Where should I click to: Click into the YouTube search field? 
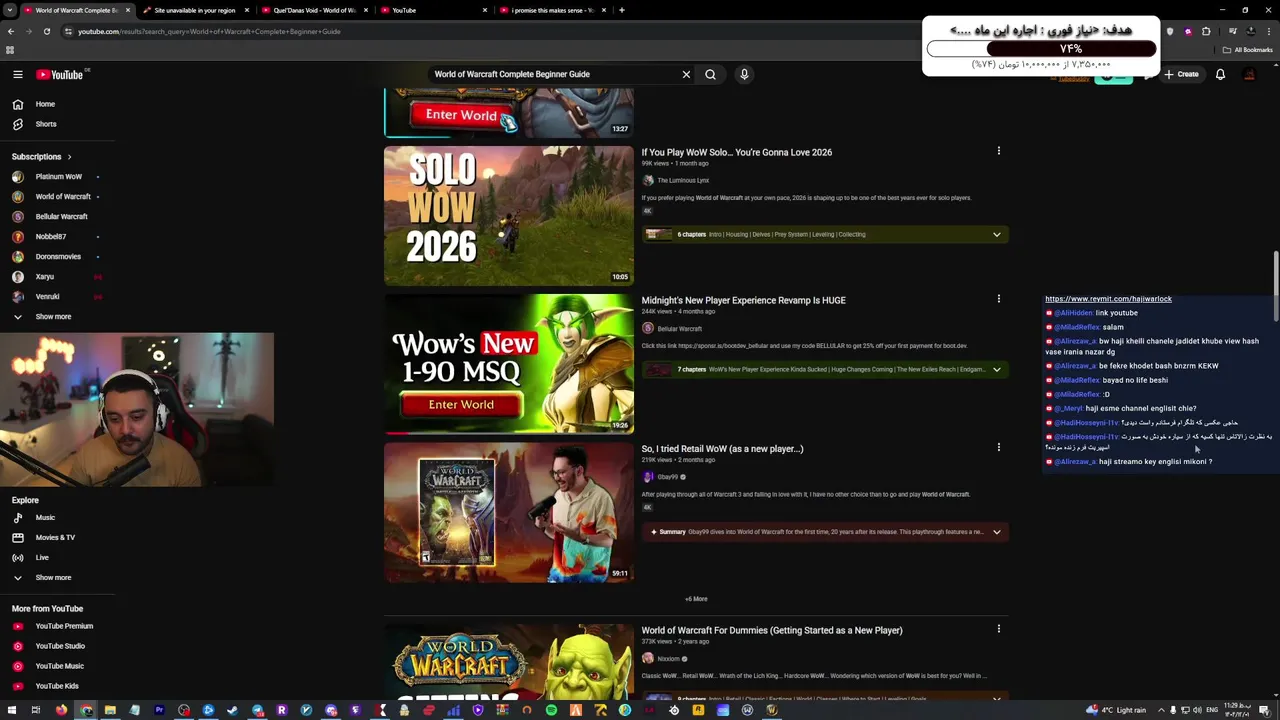click(x=555, y=74)
